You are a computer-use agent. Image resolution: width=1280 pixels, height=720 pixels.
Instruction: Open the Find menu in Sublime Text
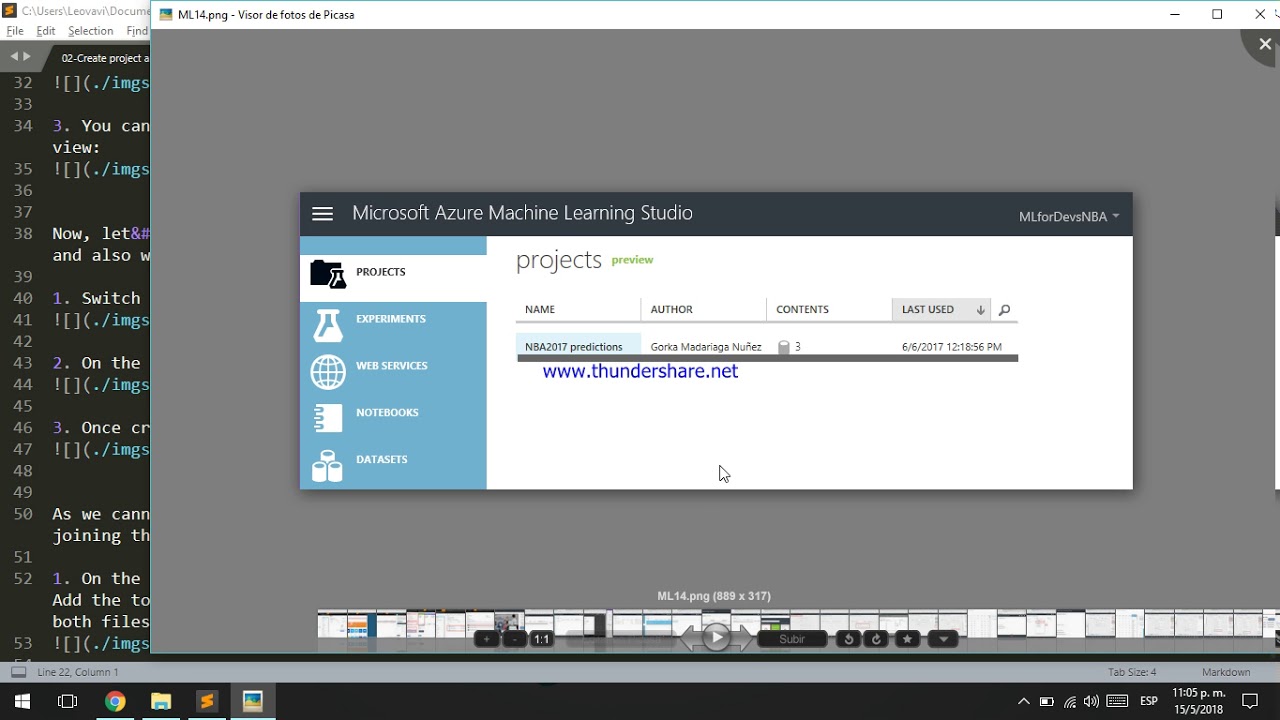point(137,31)
